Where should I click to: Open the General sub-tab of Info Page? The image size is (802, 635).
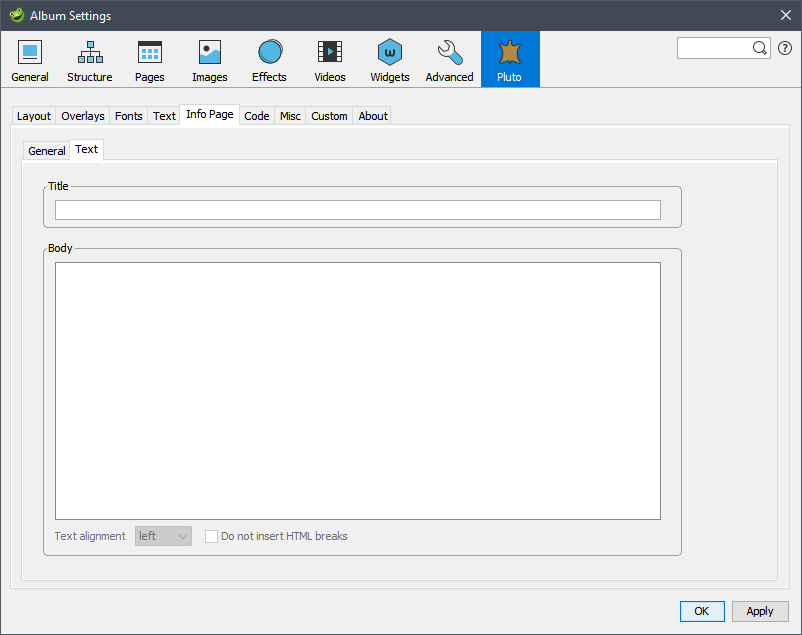[47, 151]
